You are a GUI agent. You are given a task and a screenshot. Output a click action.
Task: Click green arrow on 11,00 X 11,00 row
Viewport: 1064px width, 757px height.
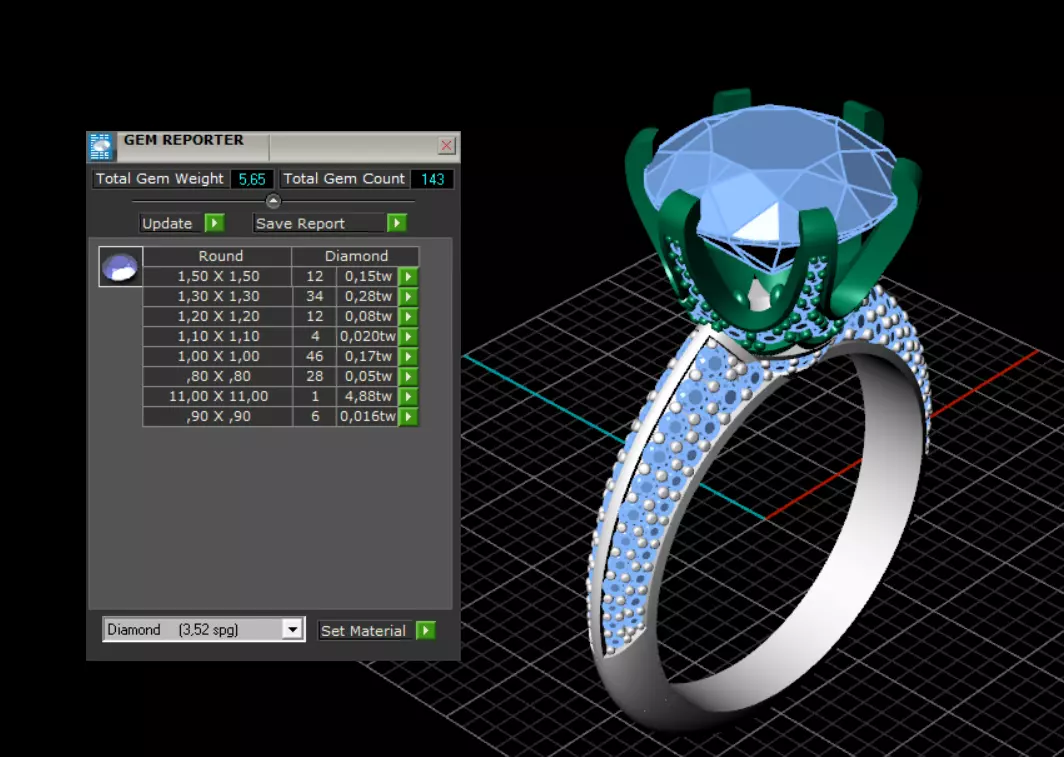pyautogui.click(x=408, y=397)
